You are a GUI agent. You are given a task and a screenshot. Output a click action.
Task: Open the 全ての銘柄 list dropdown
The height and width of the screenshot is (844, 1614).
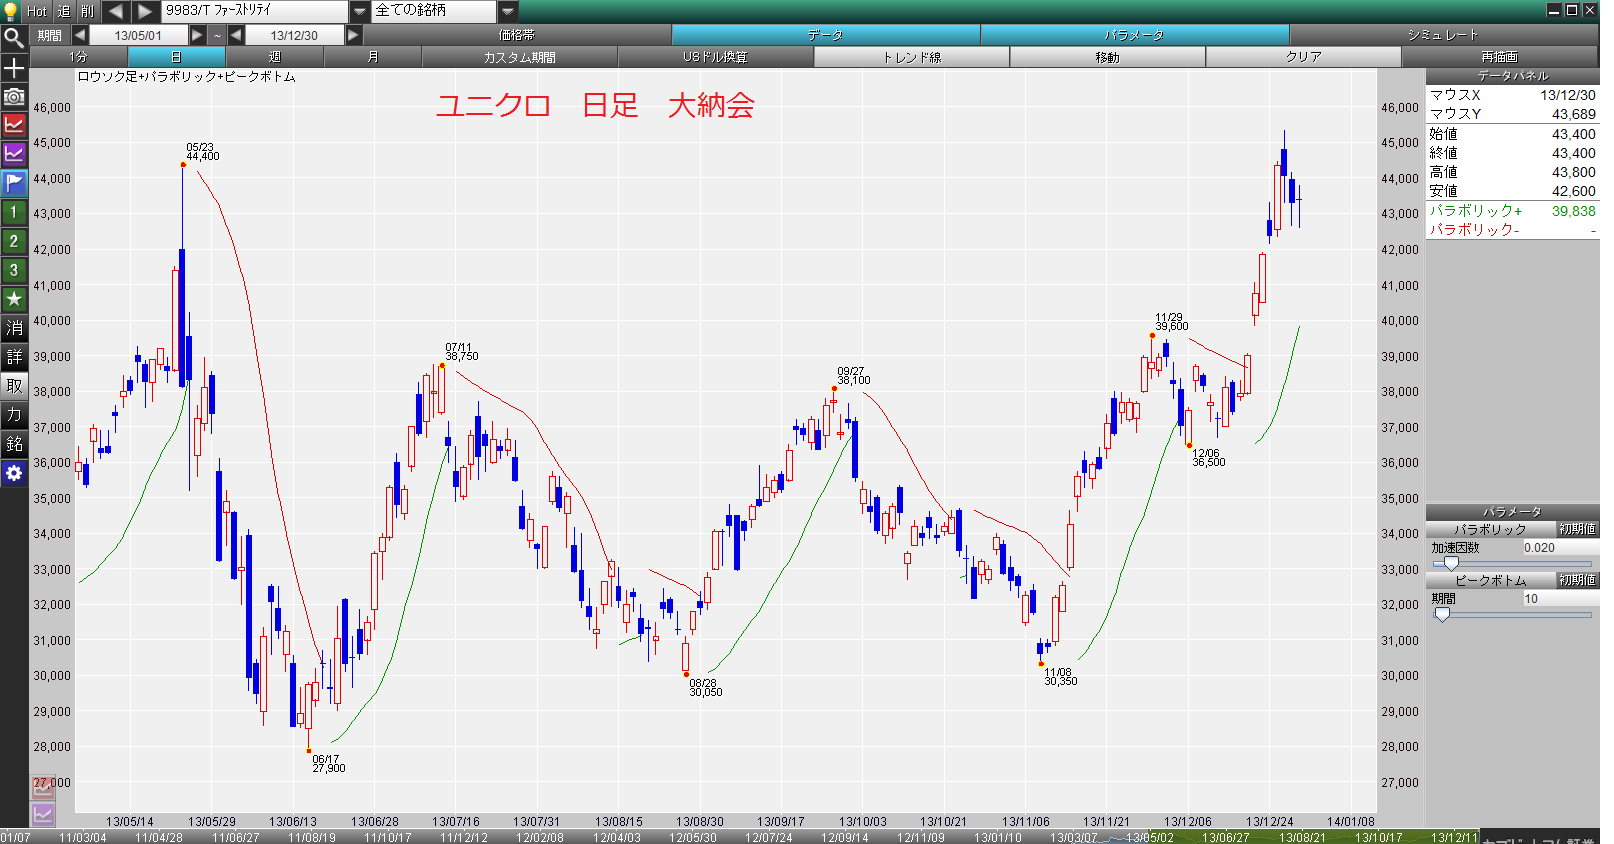pyautogui.click(x=508, y=11)
